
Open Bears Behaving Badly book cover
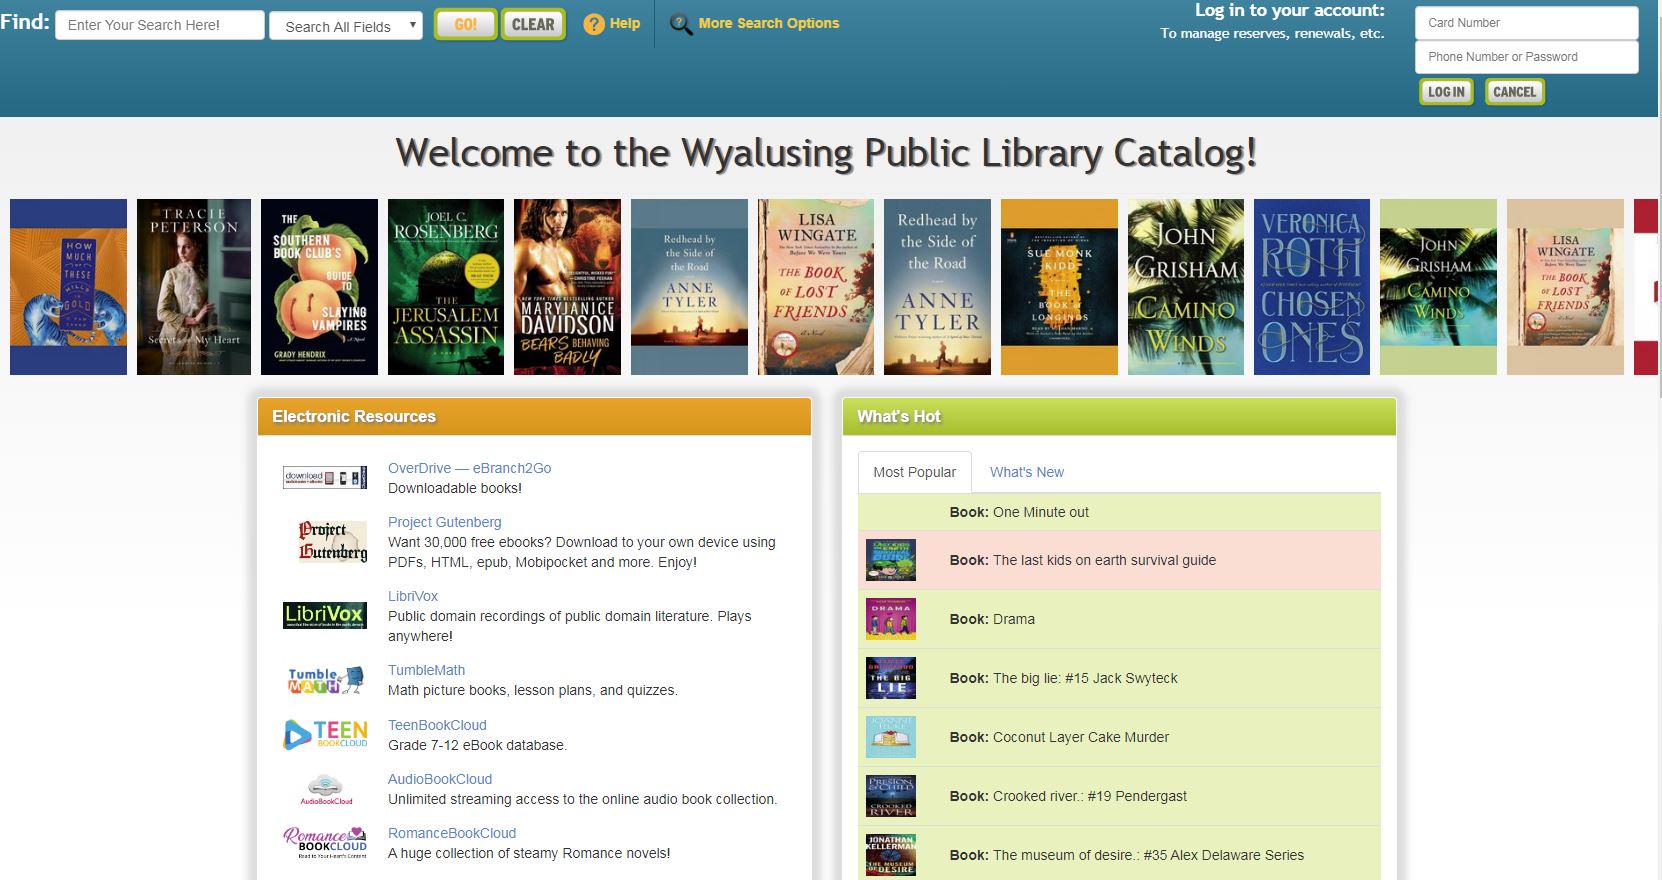(567, 287)
